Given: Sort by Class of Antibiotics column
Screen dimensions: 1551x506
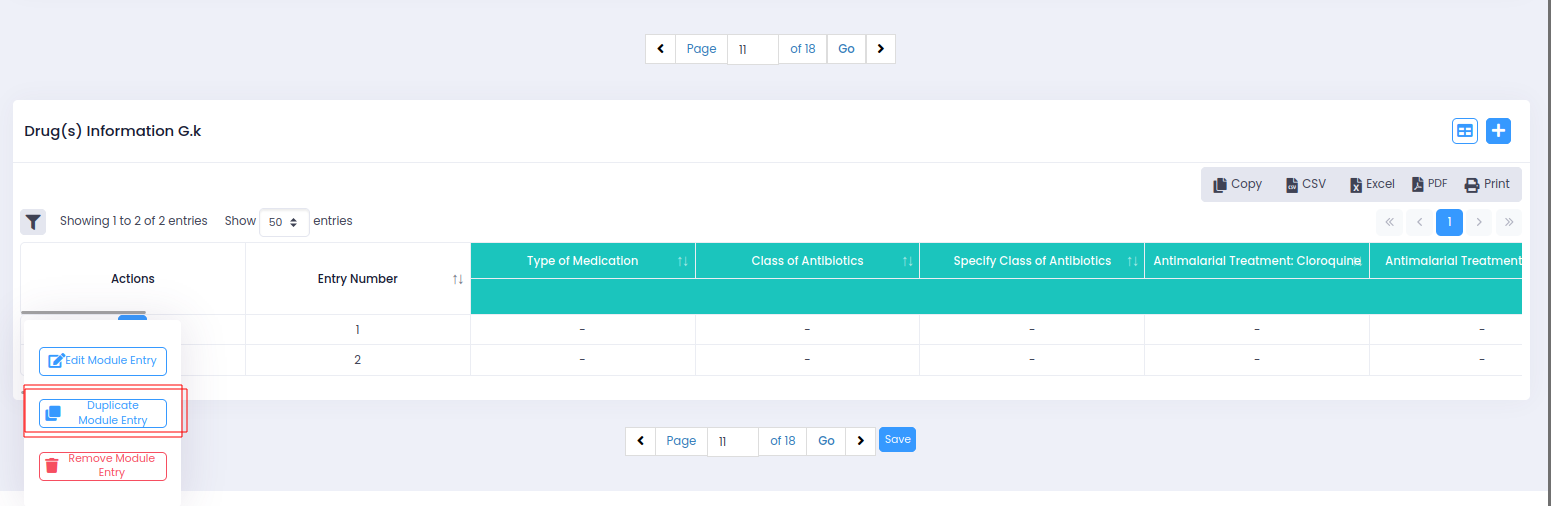Looking at the screenshot, I should coord(907,261).
